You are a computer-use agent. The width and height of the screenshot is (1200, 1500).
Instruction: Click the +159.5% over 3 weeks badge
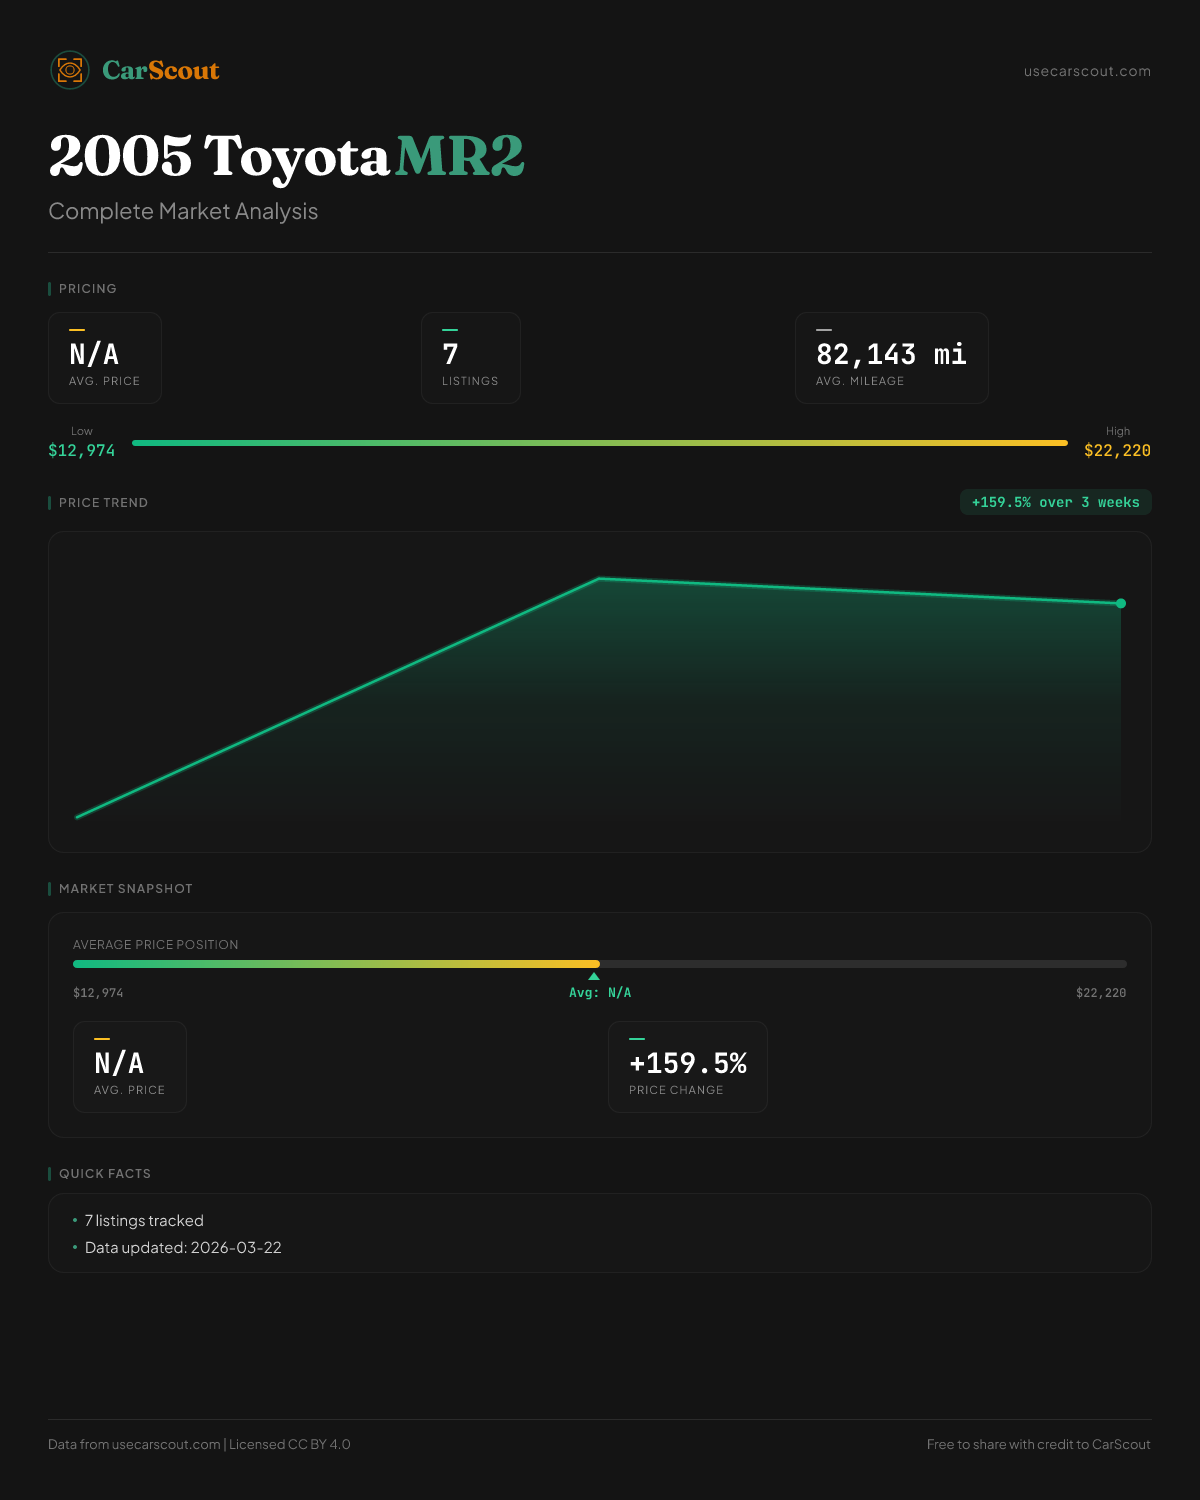[x=1055, y=502]
